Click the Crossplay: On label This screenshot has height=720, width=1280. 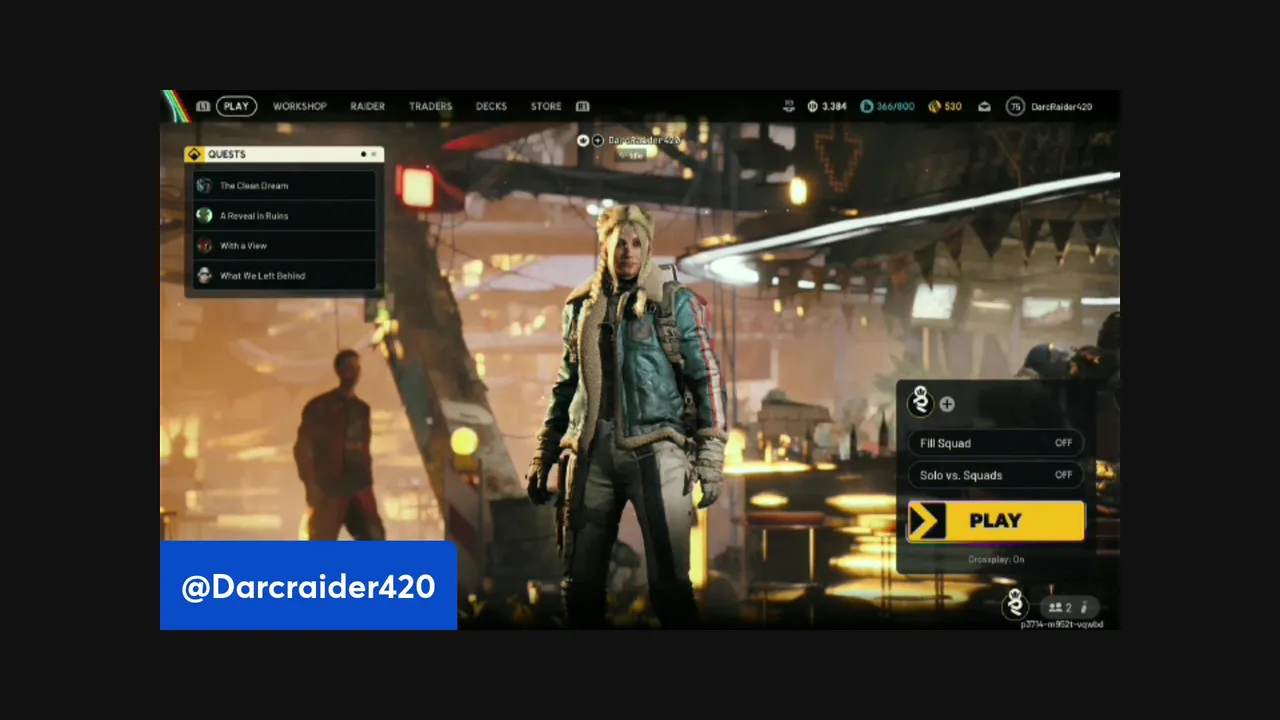tap(996, 559)
